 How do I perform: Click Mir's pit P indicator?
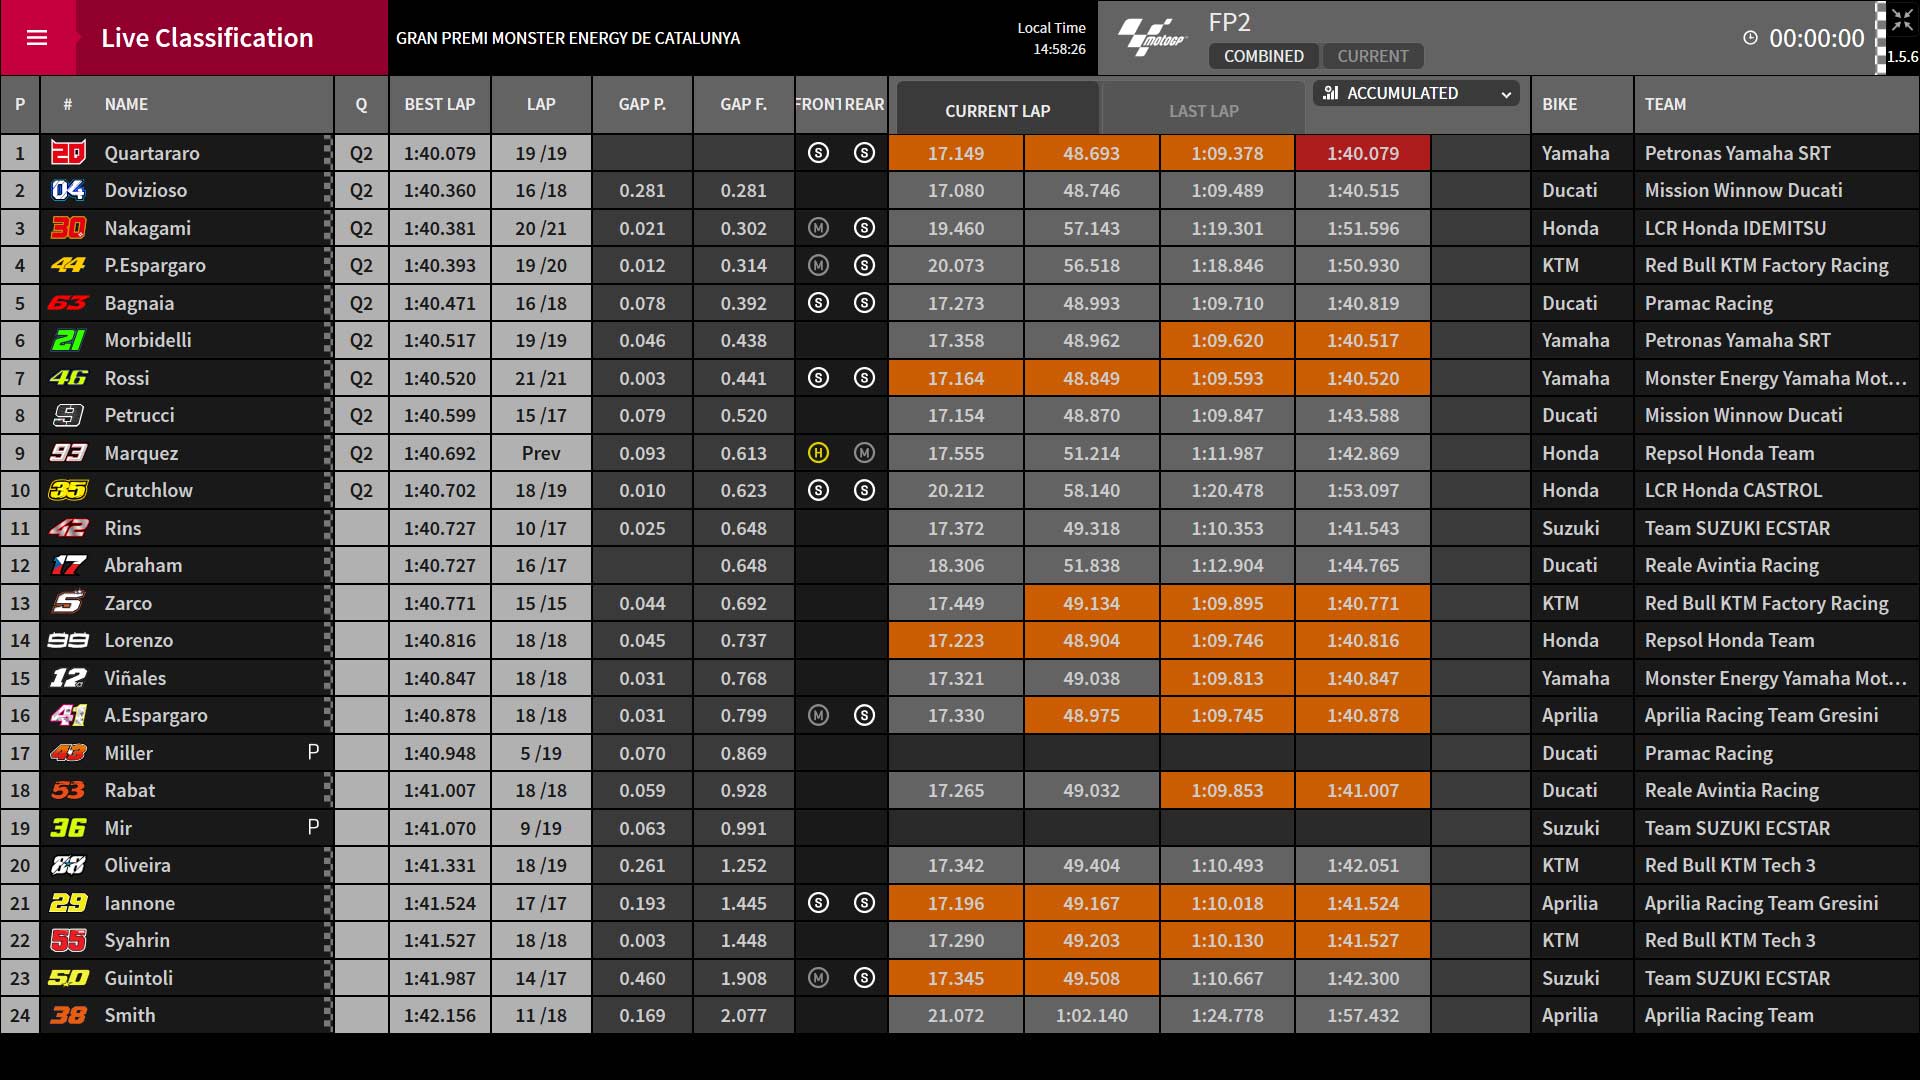point(313,827)
